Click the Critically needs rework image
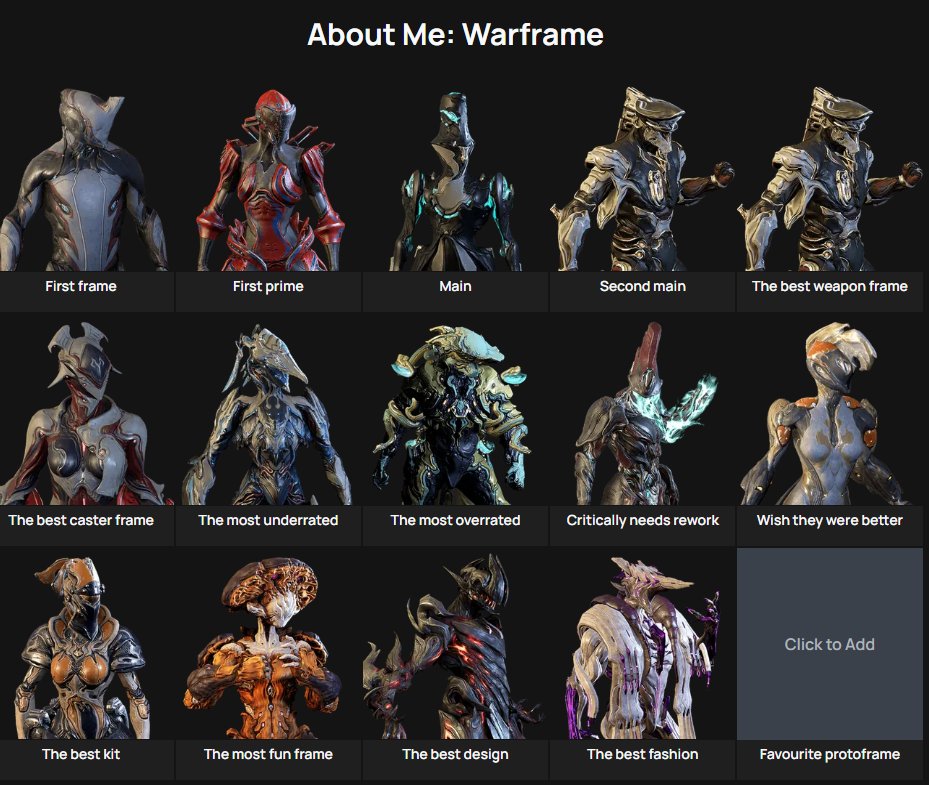 (642, 412)
